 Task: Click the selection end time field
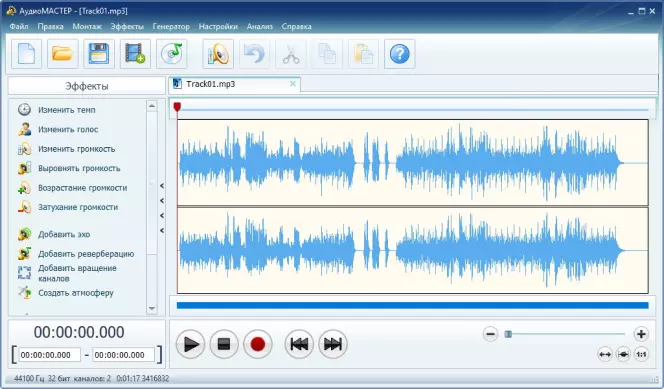coord(123,355)
